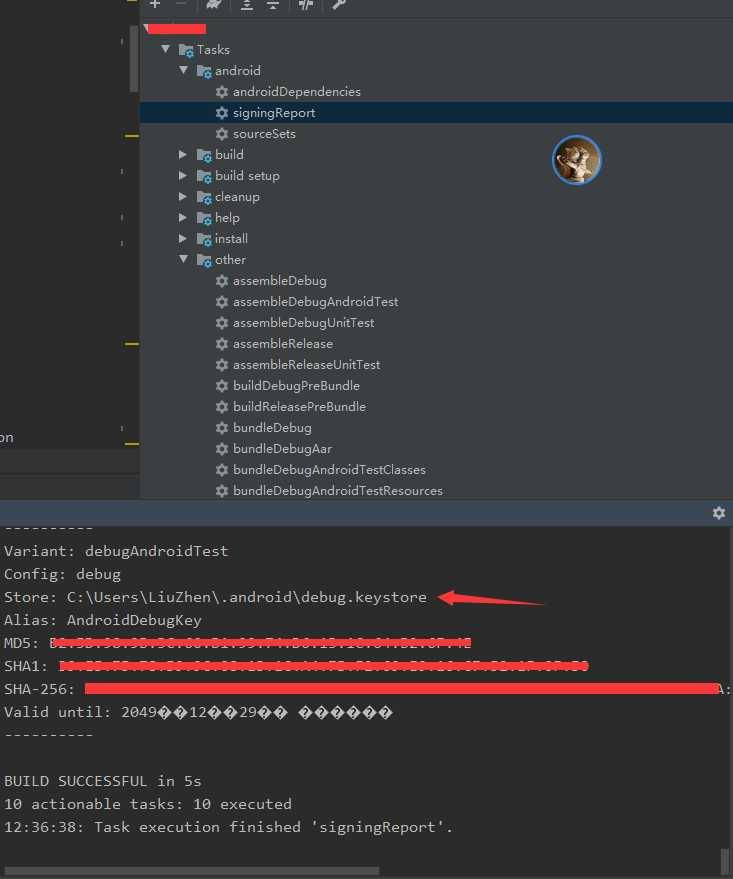733x879 pixels.
Task: Click gear icon beside assembleDebugAndroidTest
Action: click(222, 302)
